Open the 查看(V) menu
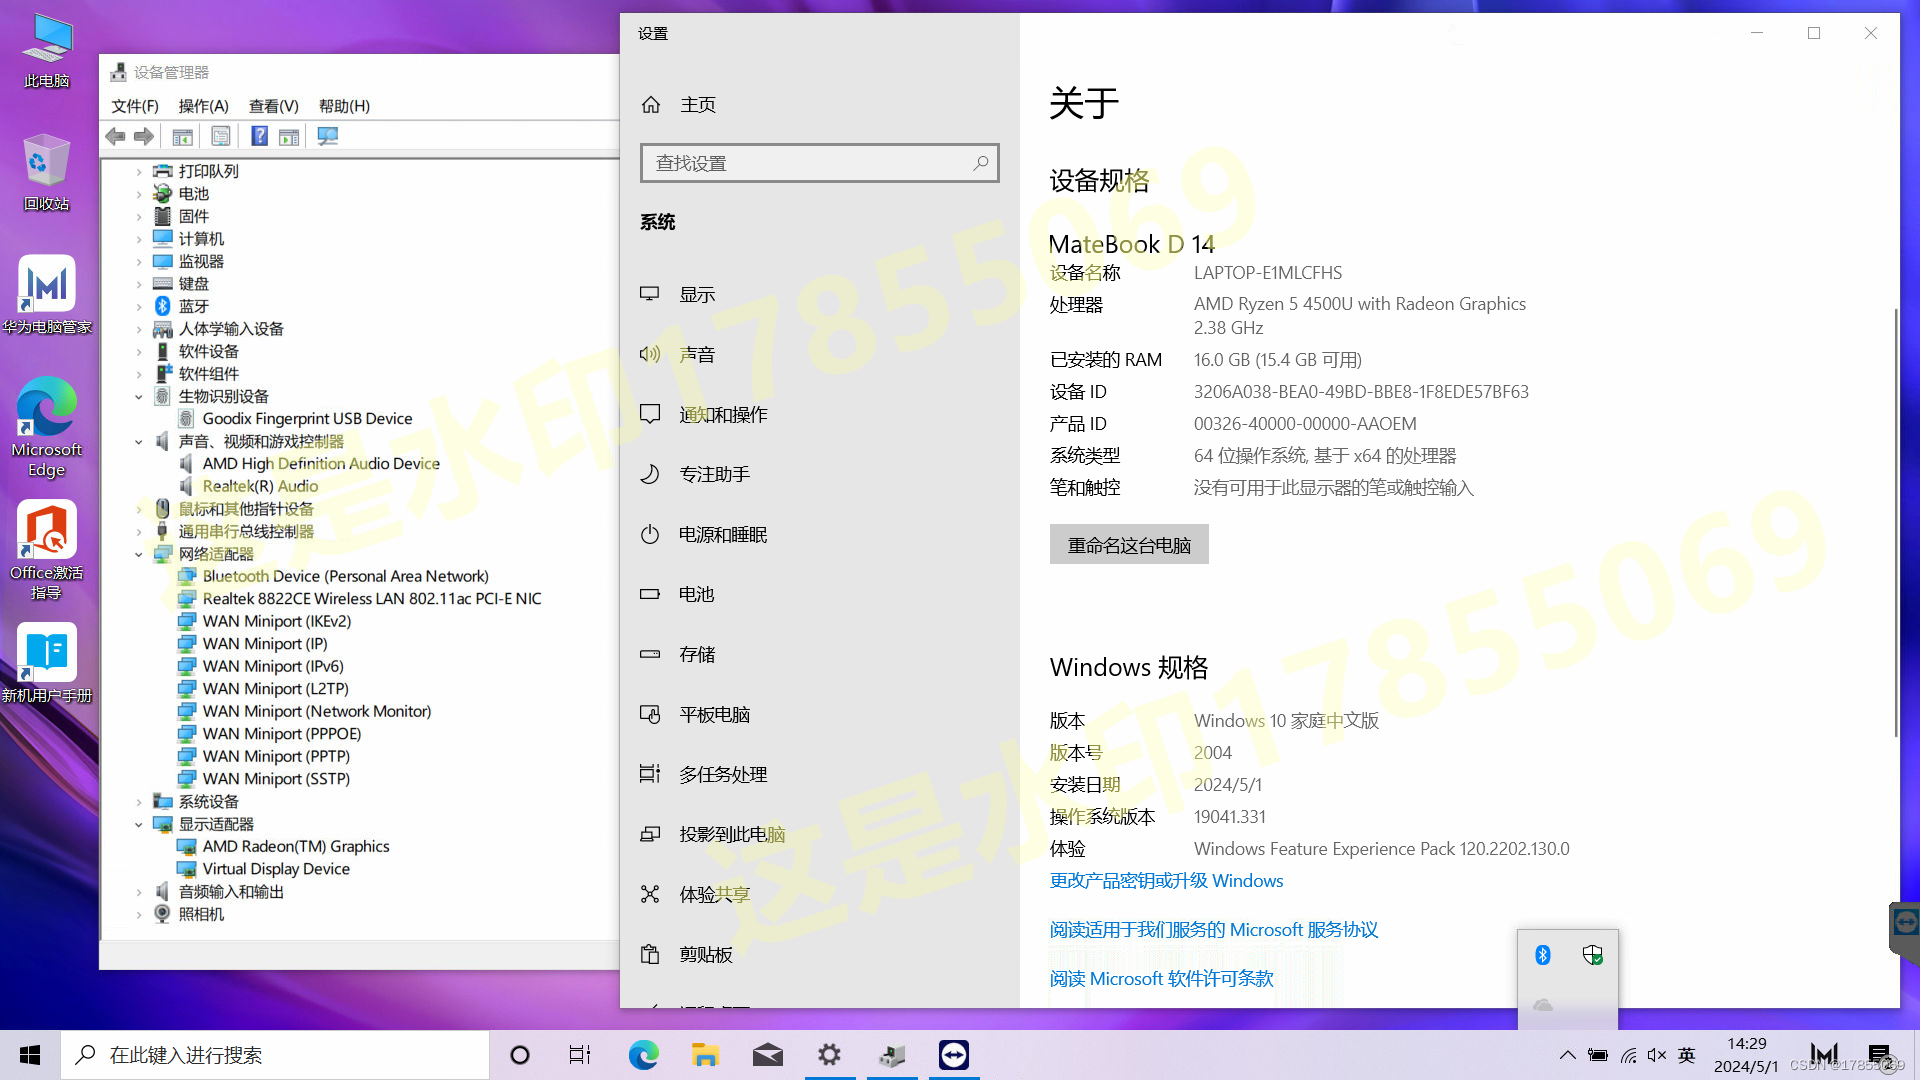 click(273, 106)
